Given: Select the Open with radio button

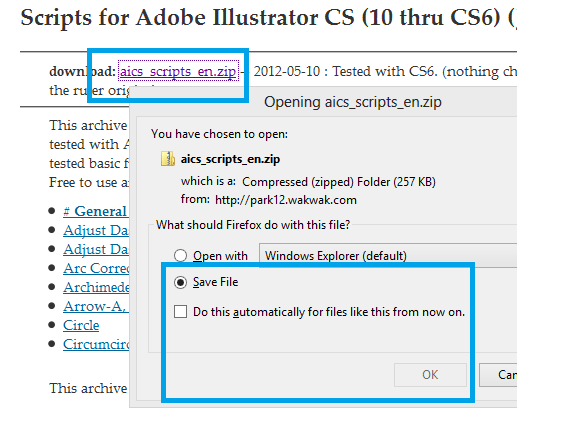Looking at the screenshot, I should [x=180, y=255].
